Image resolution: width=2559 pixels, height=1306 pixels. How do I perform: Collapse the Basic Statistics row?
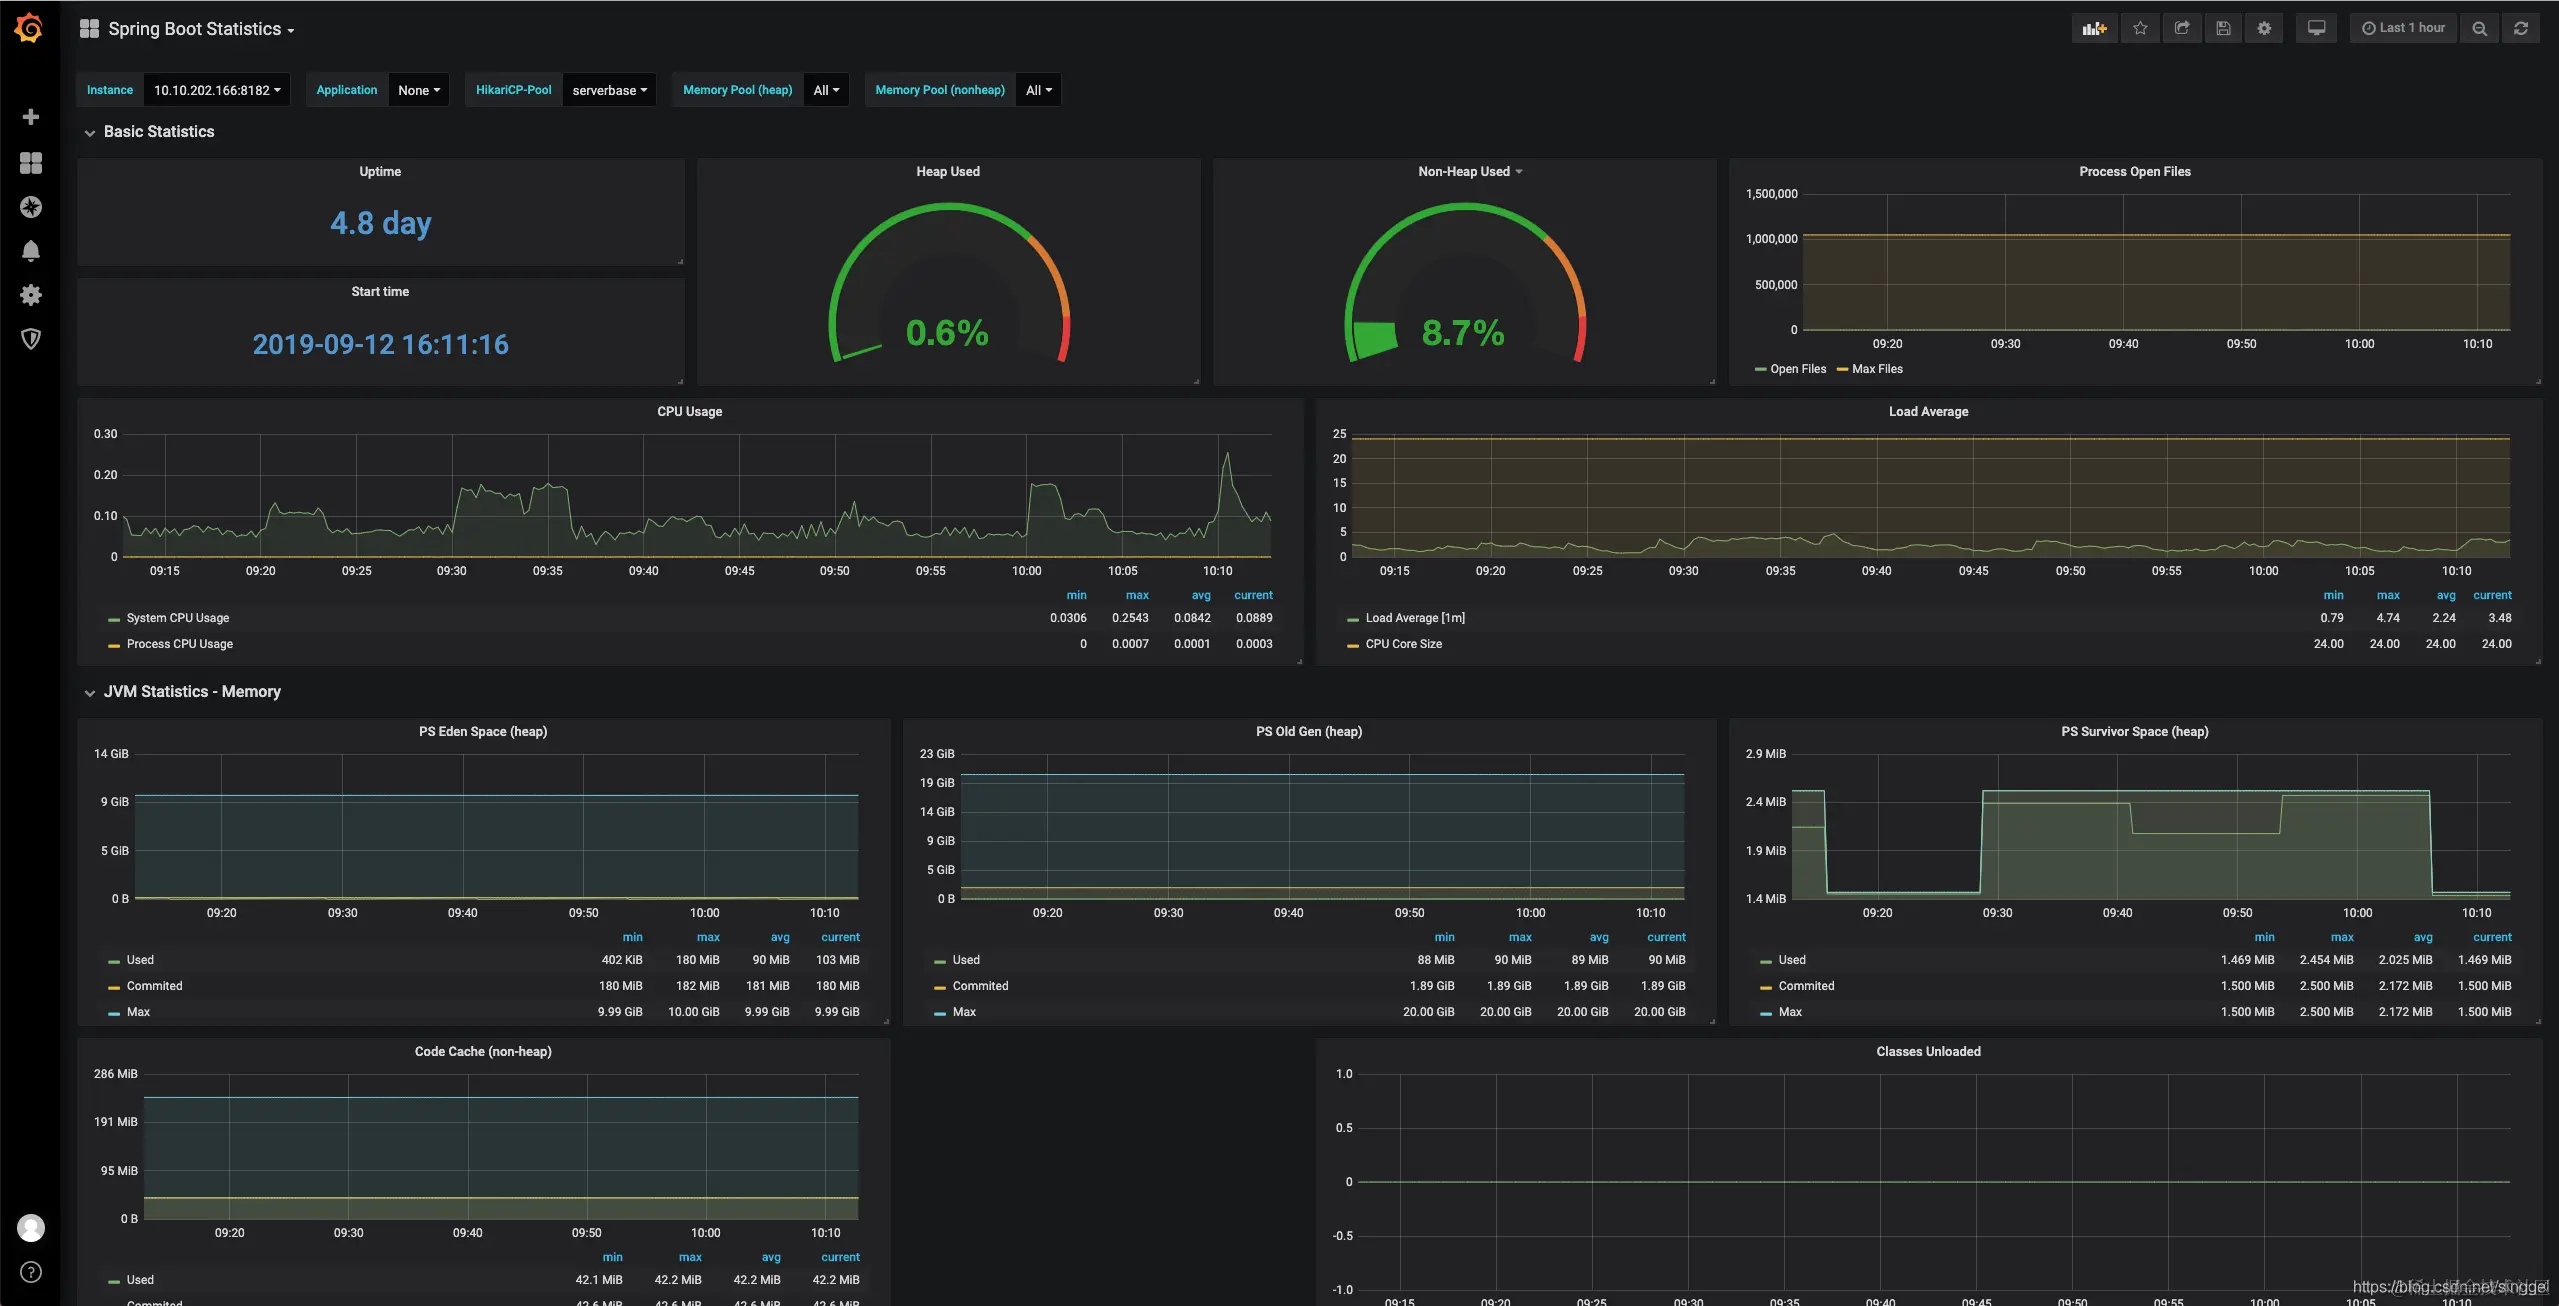(x=158, y=132)
